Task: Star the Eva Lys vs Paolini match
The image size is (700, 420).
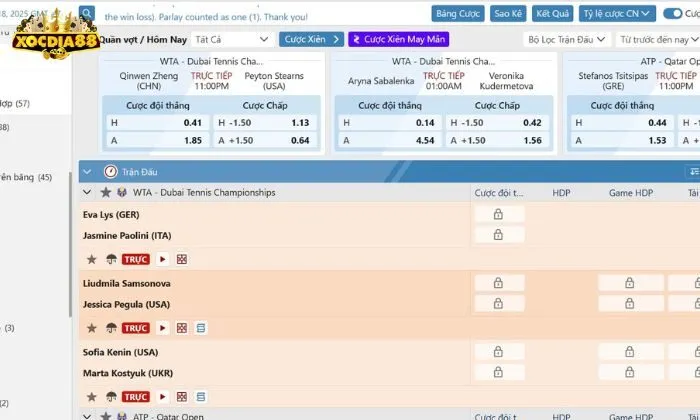Action: 91,259
